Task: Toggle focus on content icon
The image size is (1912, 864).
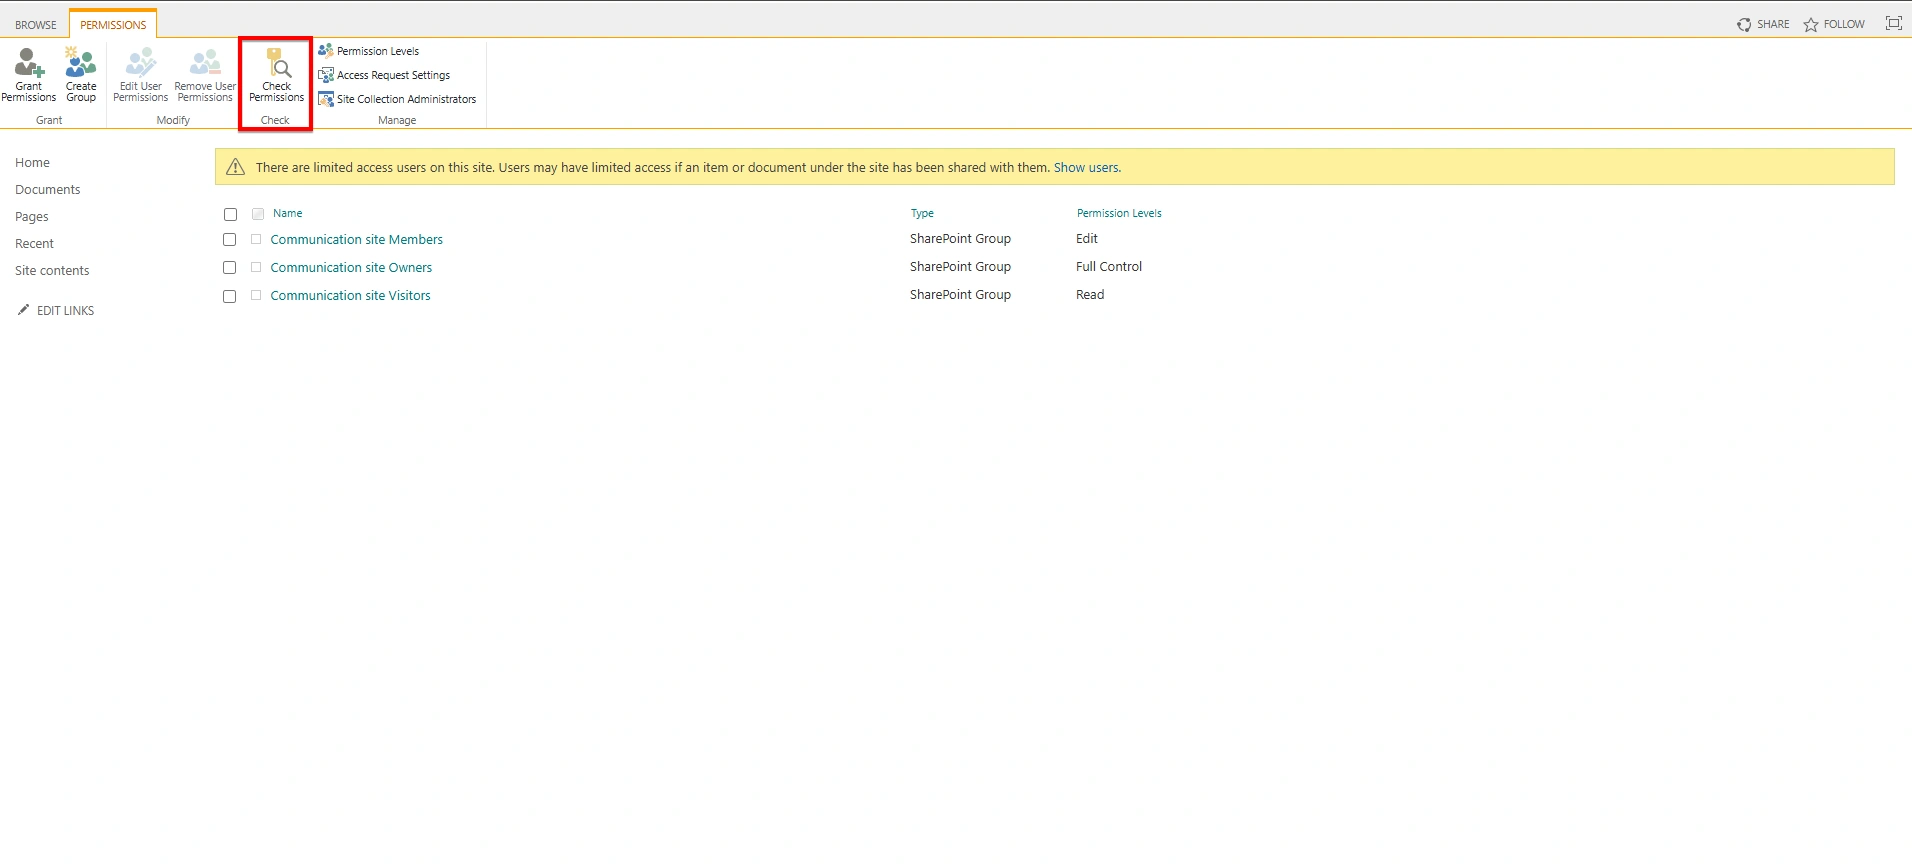Action: (x=1894, y=23)
